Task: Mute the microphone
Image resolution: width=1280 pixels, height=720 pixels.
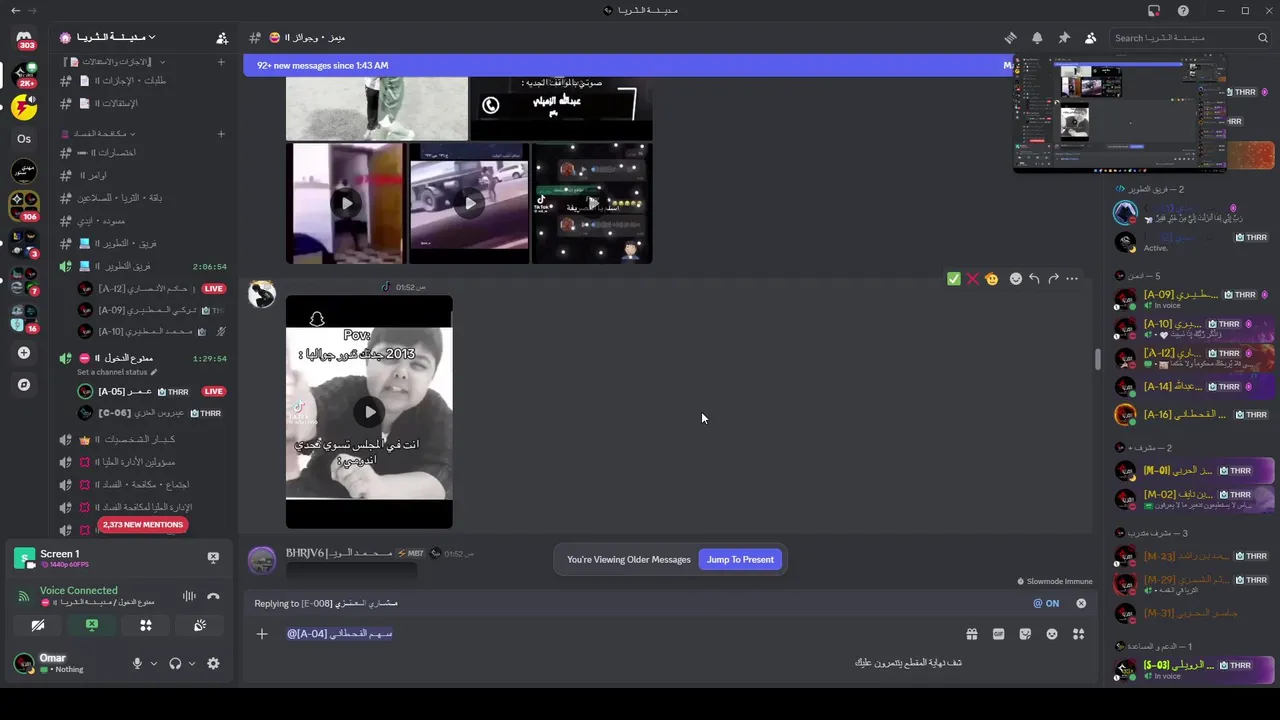Action: click(x=137, y=663)
